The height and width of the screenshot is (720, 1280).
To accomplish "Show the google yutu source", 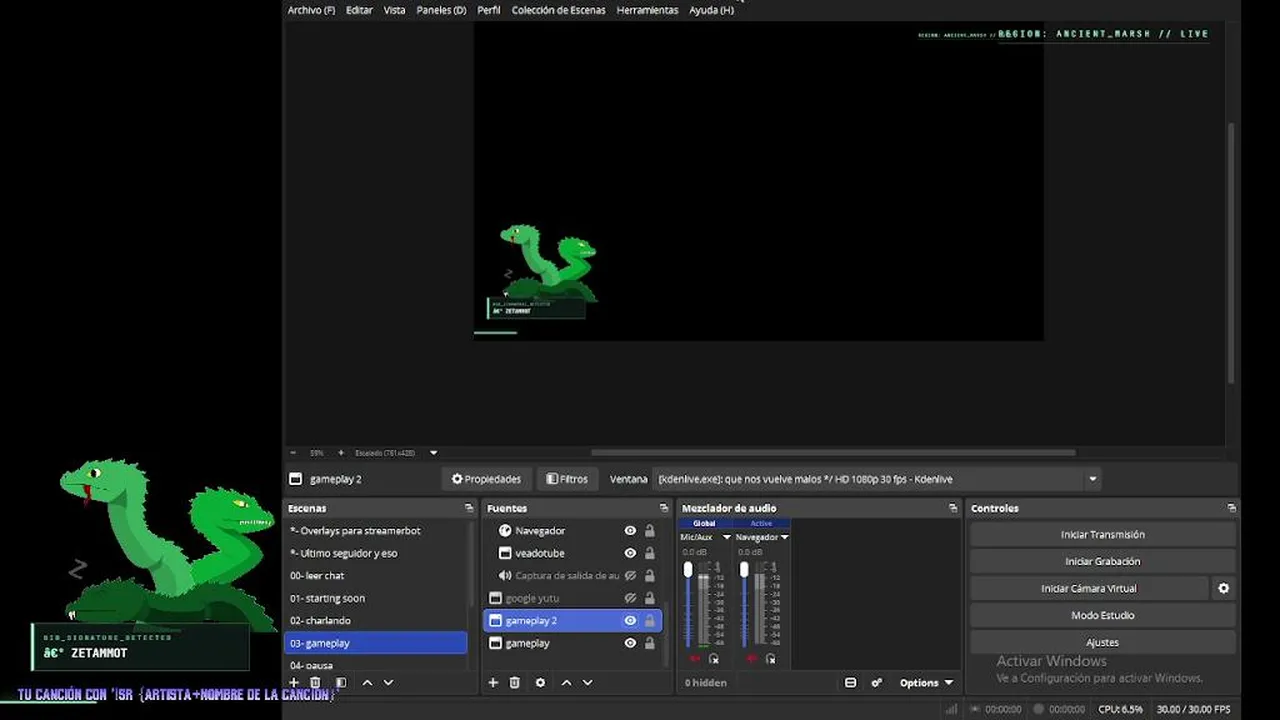I will [630, 598].
